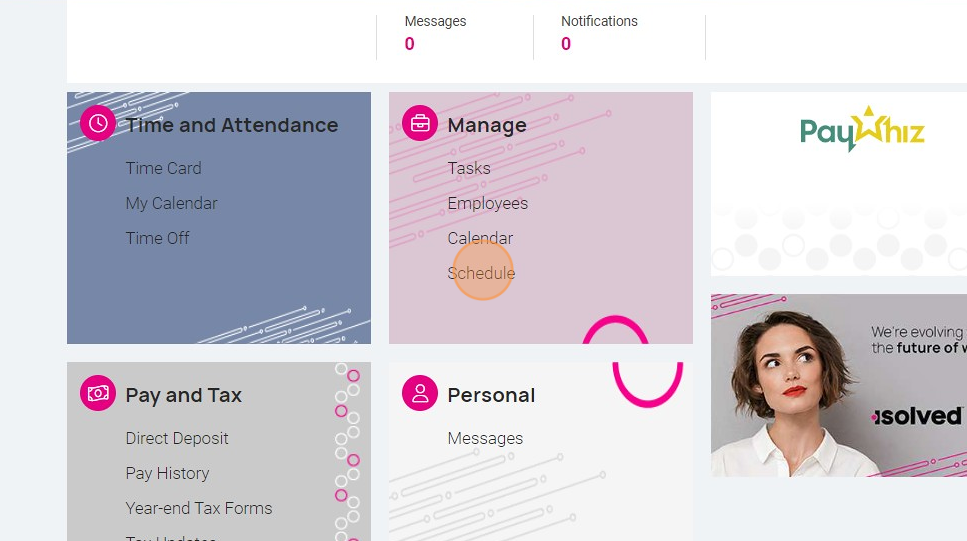
Task: Open Messages under Personal
Action: 485,439
